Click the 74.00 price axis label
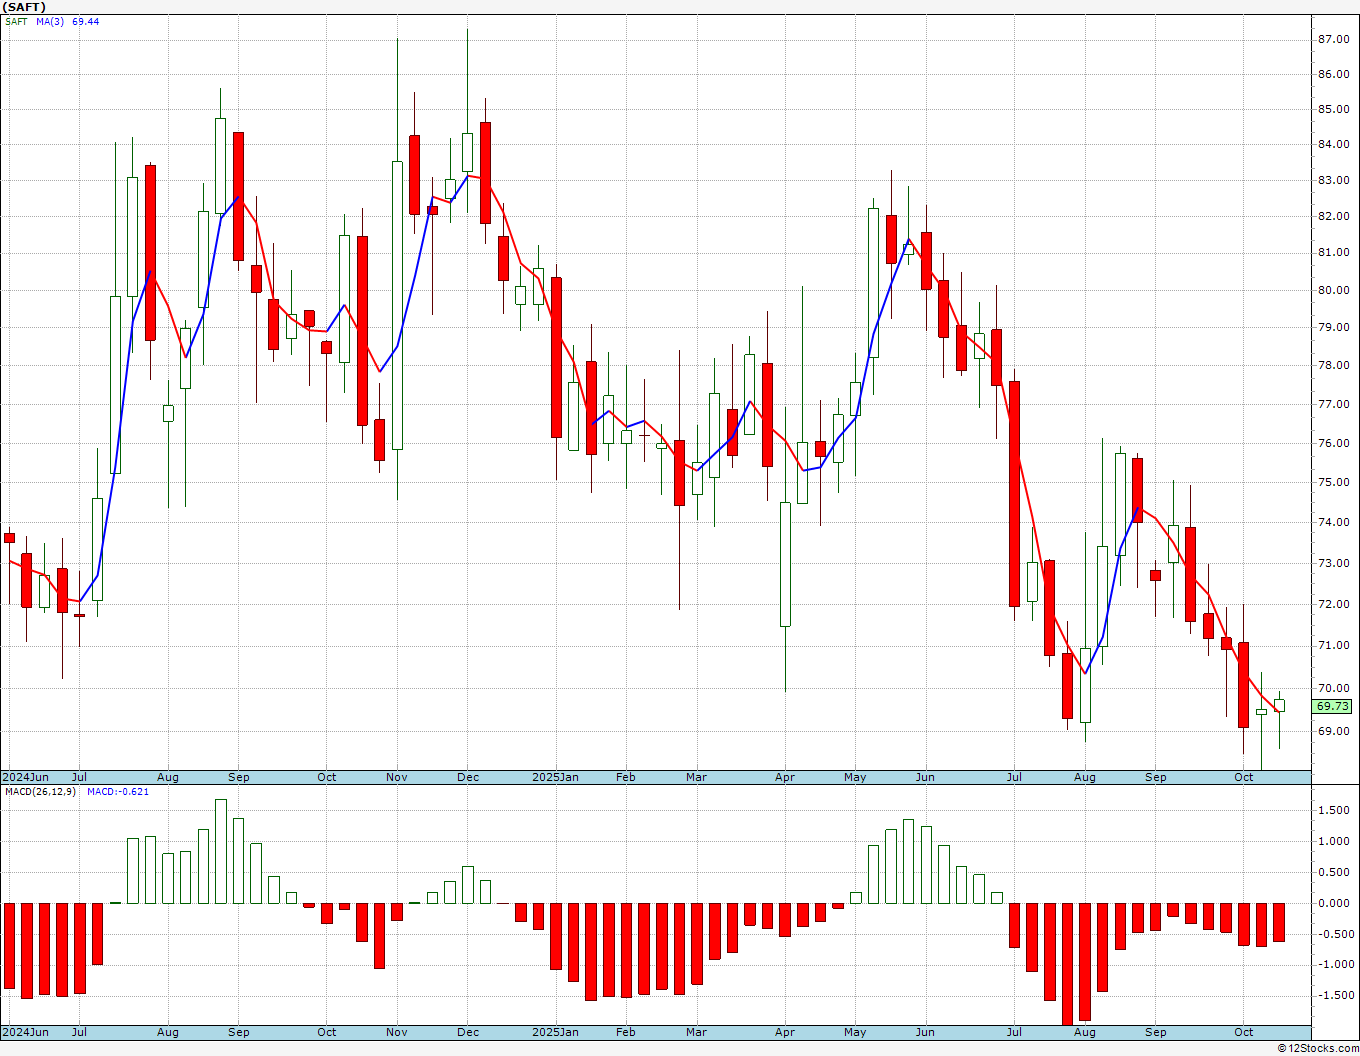Image resolution: width=1360 pixels, height=1056 pixels. (x=1333, y=522)
